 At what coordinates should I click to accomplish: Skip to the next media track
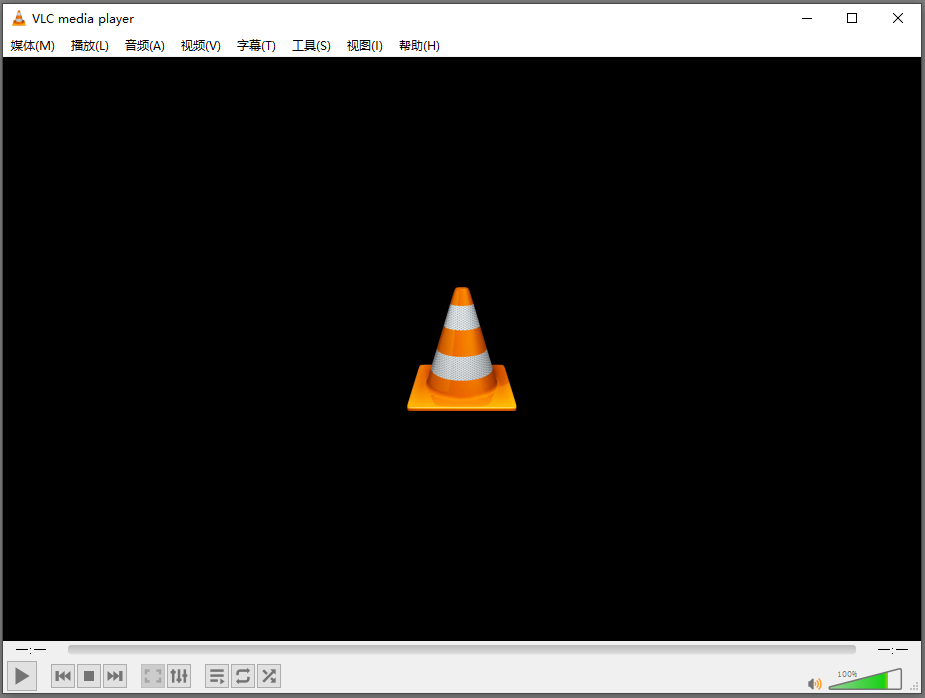pyautogui.click(x=115, y=676)
